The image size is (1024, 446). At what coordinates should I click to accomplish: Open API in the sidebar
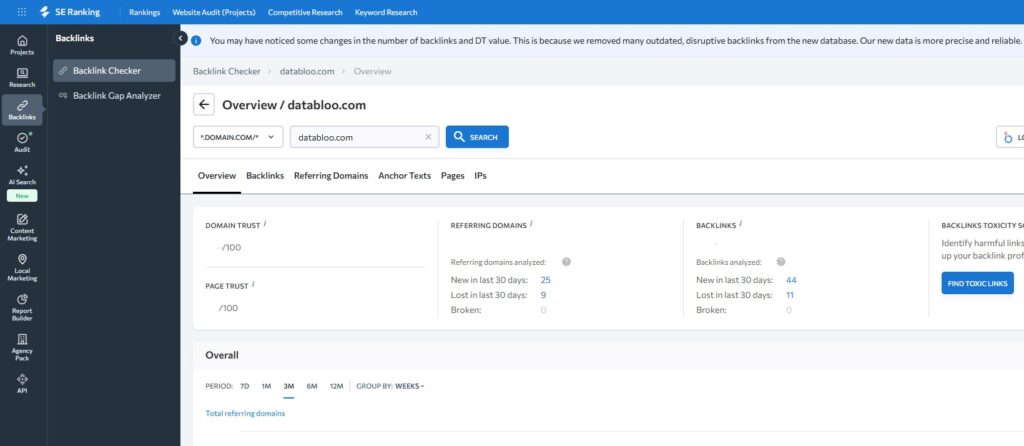22,383
